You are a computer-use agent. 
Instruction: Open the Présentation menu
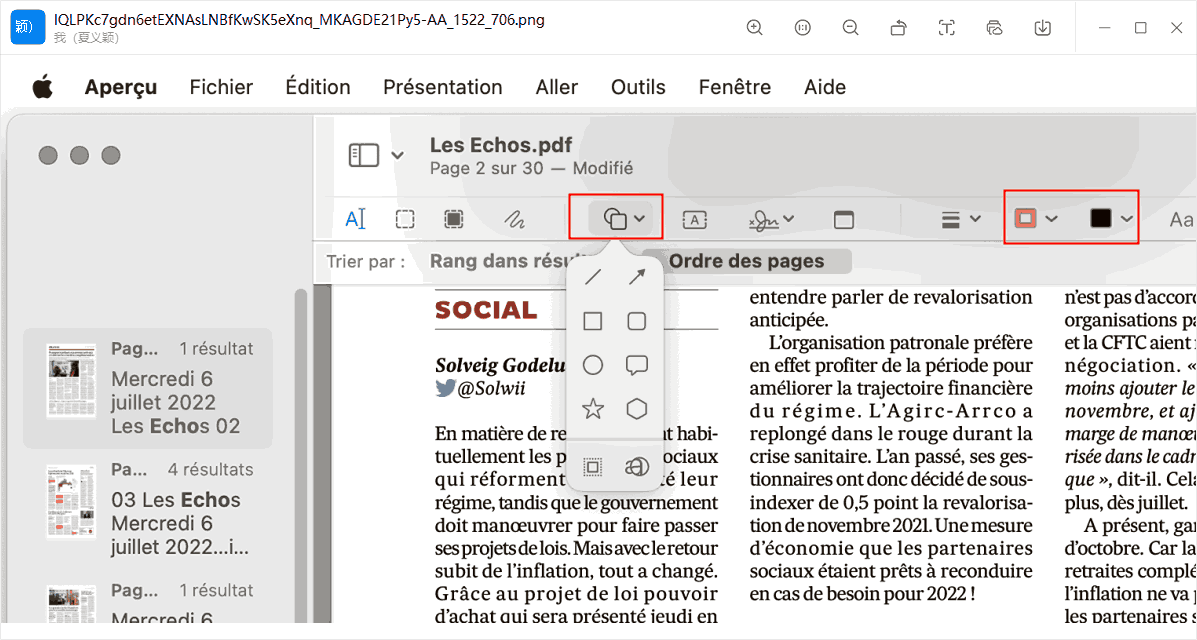pos(443,87)
